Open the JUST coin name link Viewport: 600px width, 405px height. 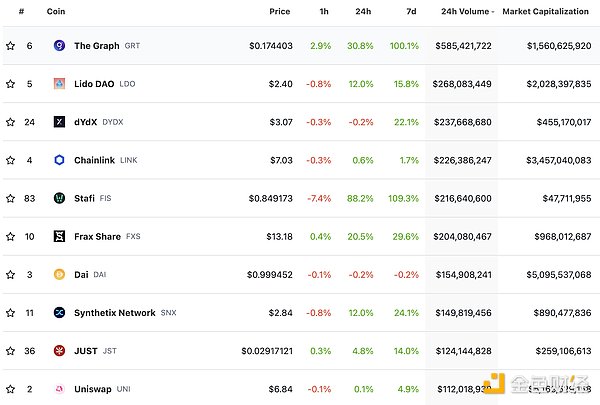(x=88, y=351)
